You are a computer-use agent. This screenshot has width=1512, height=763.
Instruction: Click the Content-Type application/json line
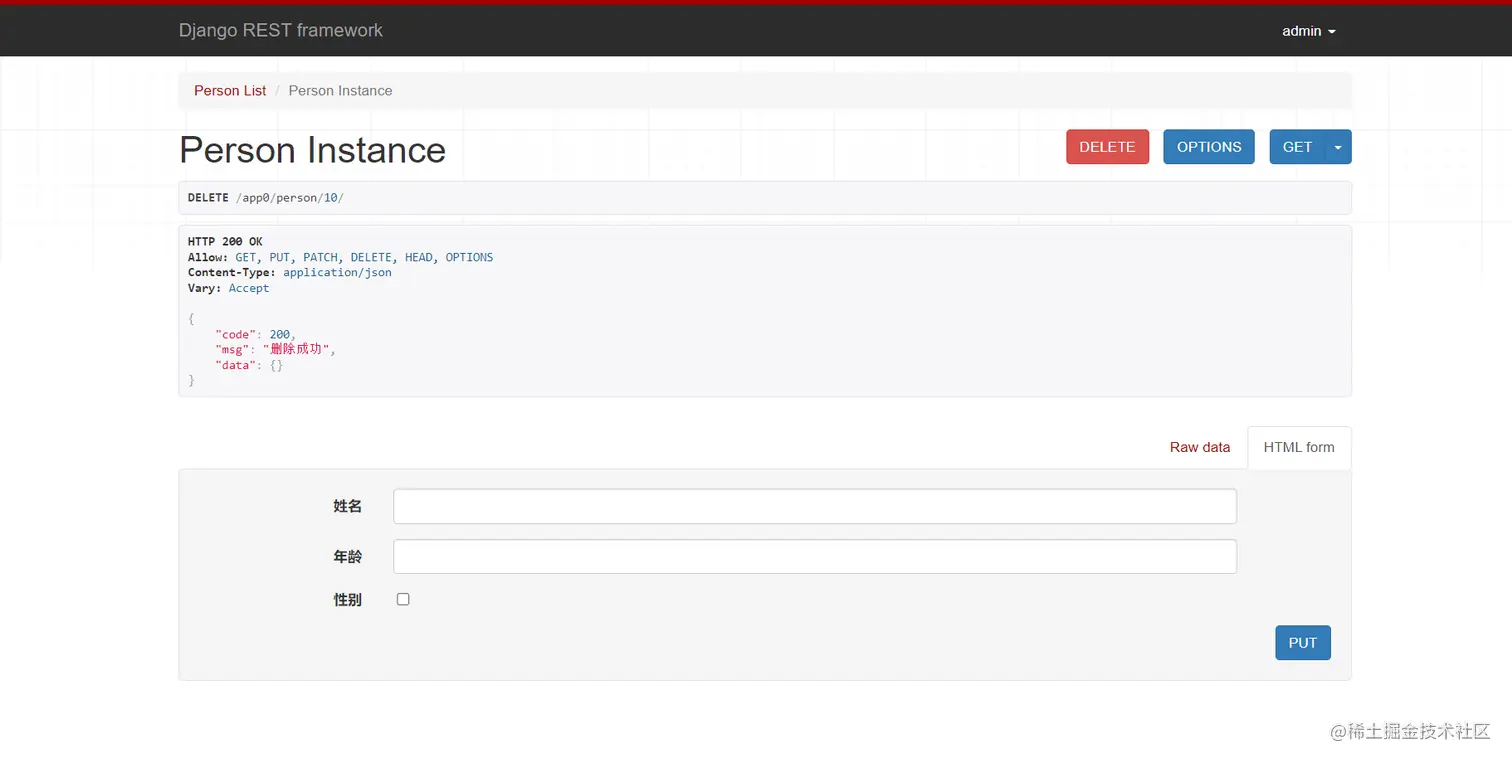pyautogui.click(x=290, y=272)
